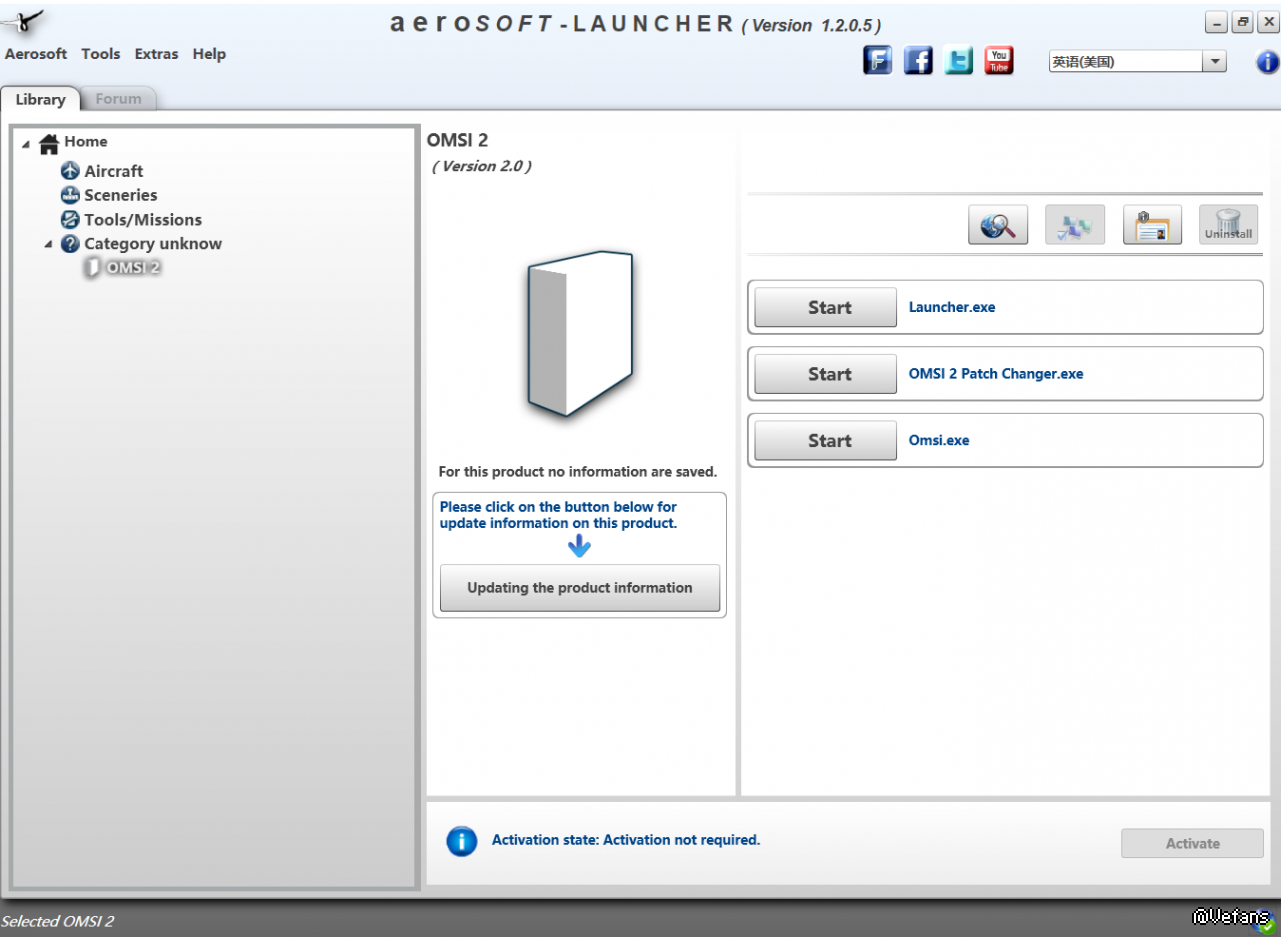Select Sceneries in the library tree
This screenshot has width=1281, height=937.
[x=120, y=195]
